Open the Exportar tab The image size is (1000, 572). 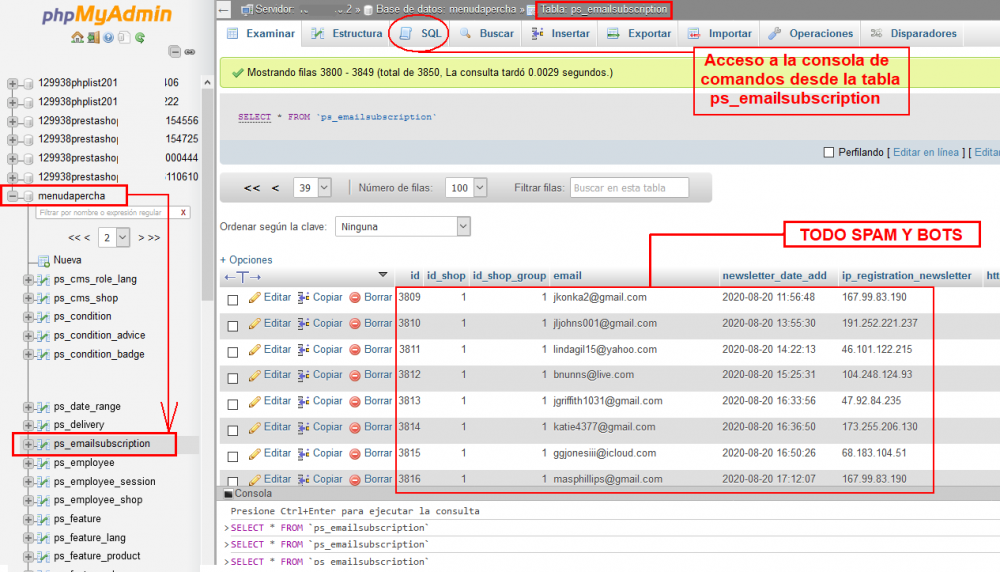coord(639,33)
